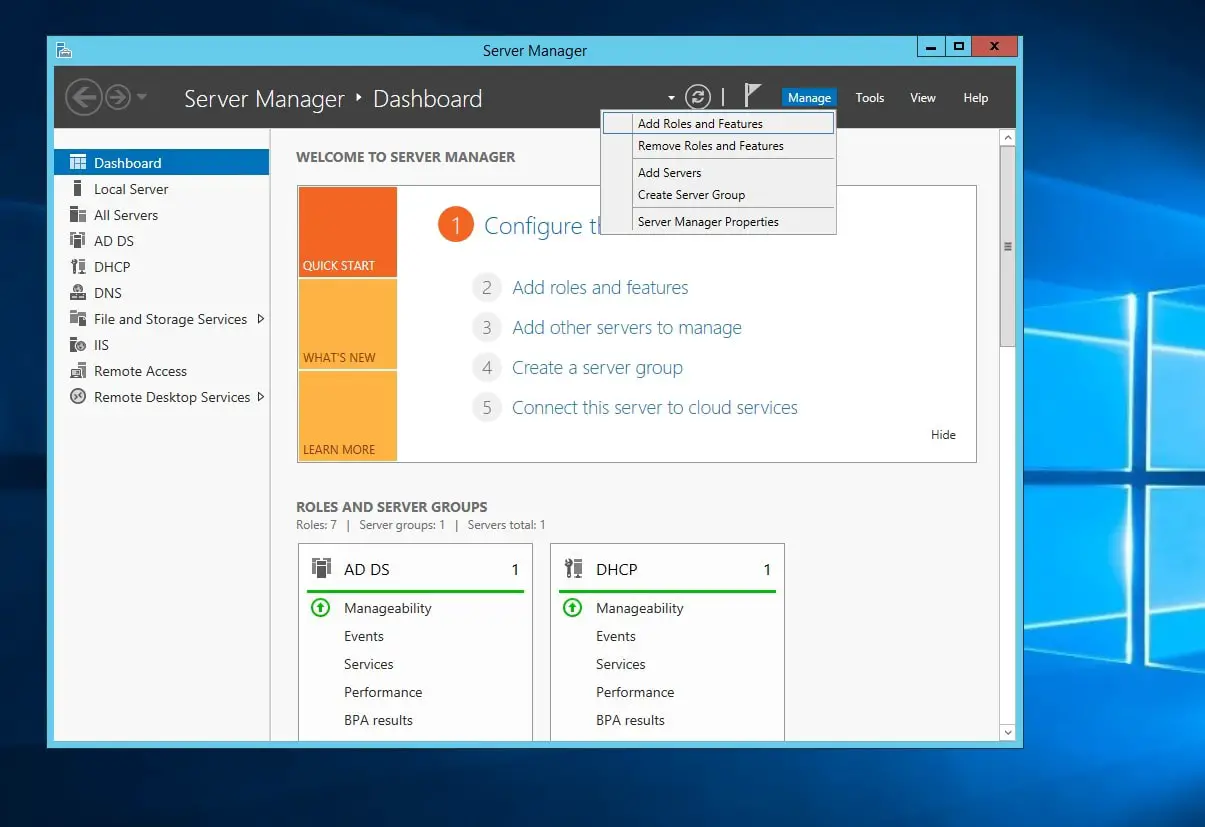Open the notifications flag icon
The width and height of the screenshot is (1205, 827).
(752, 96)
